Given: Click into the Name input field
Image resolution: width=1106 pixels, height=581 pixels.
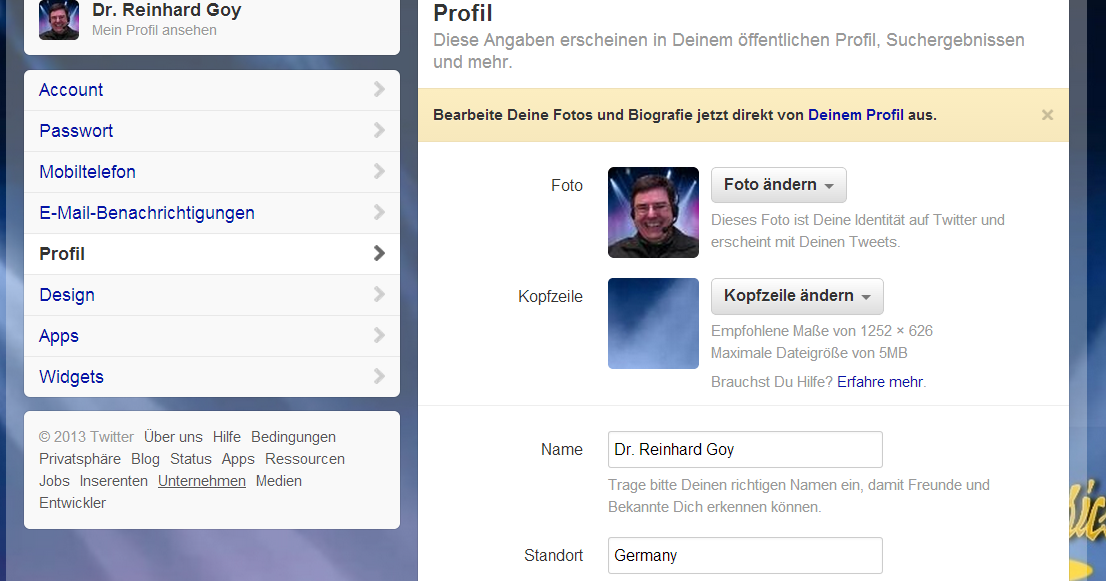Looking at the screenshot, I should (x=745, y=449).
